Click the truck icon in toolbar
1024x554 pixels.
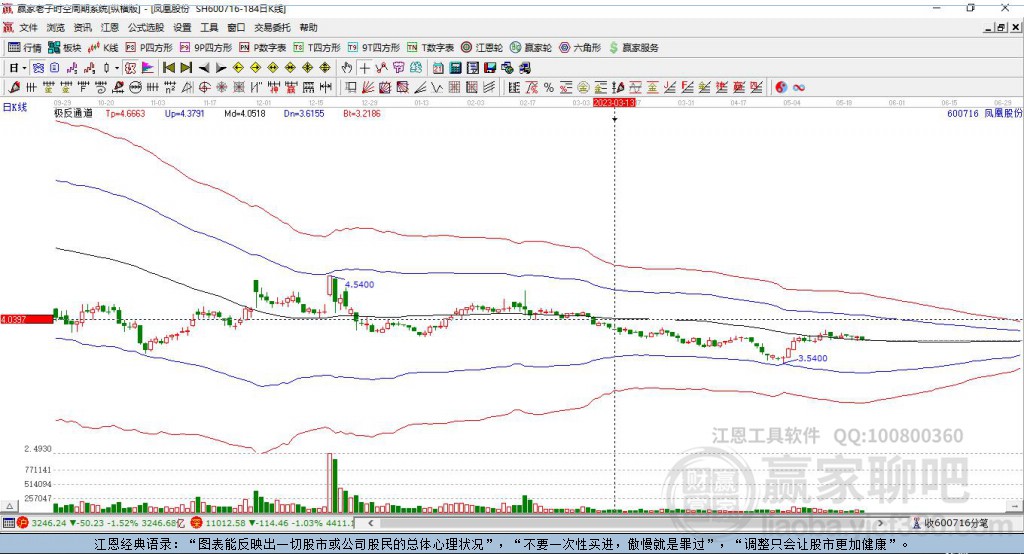(x=525, y=68)
